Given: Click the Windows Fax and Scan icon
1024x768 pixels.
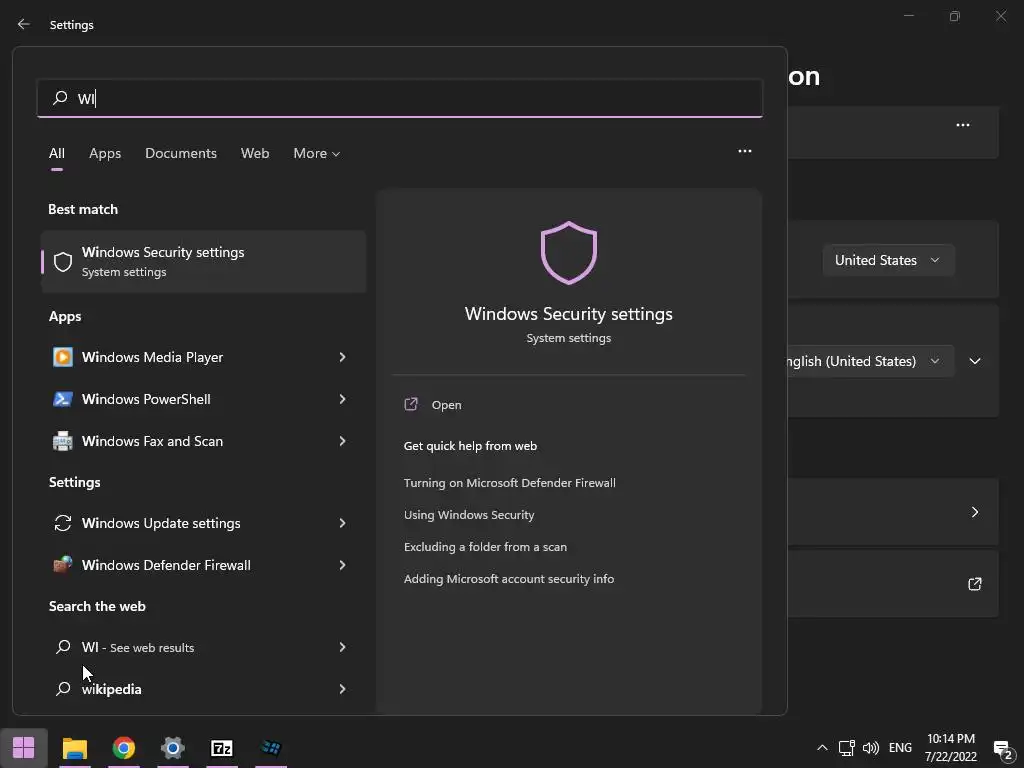Looking at the screenshot, I should 63,441.
